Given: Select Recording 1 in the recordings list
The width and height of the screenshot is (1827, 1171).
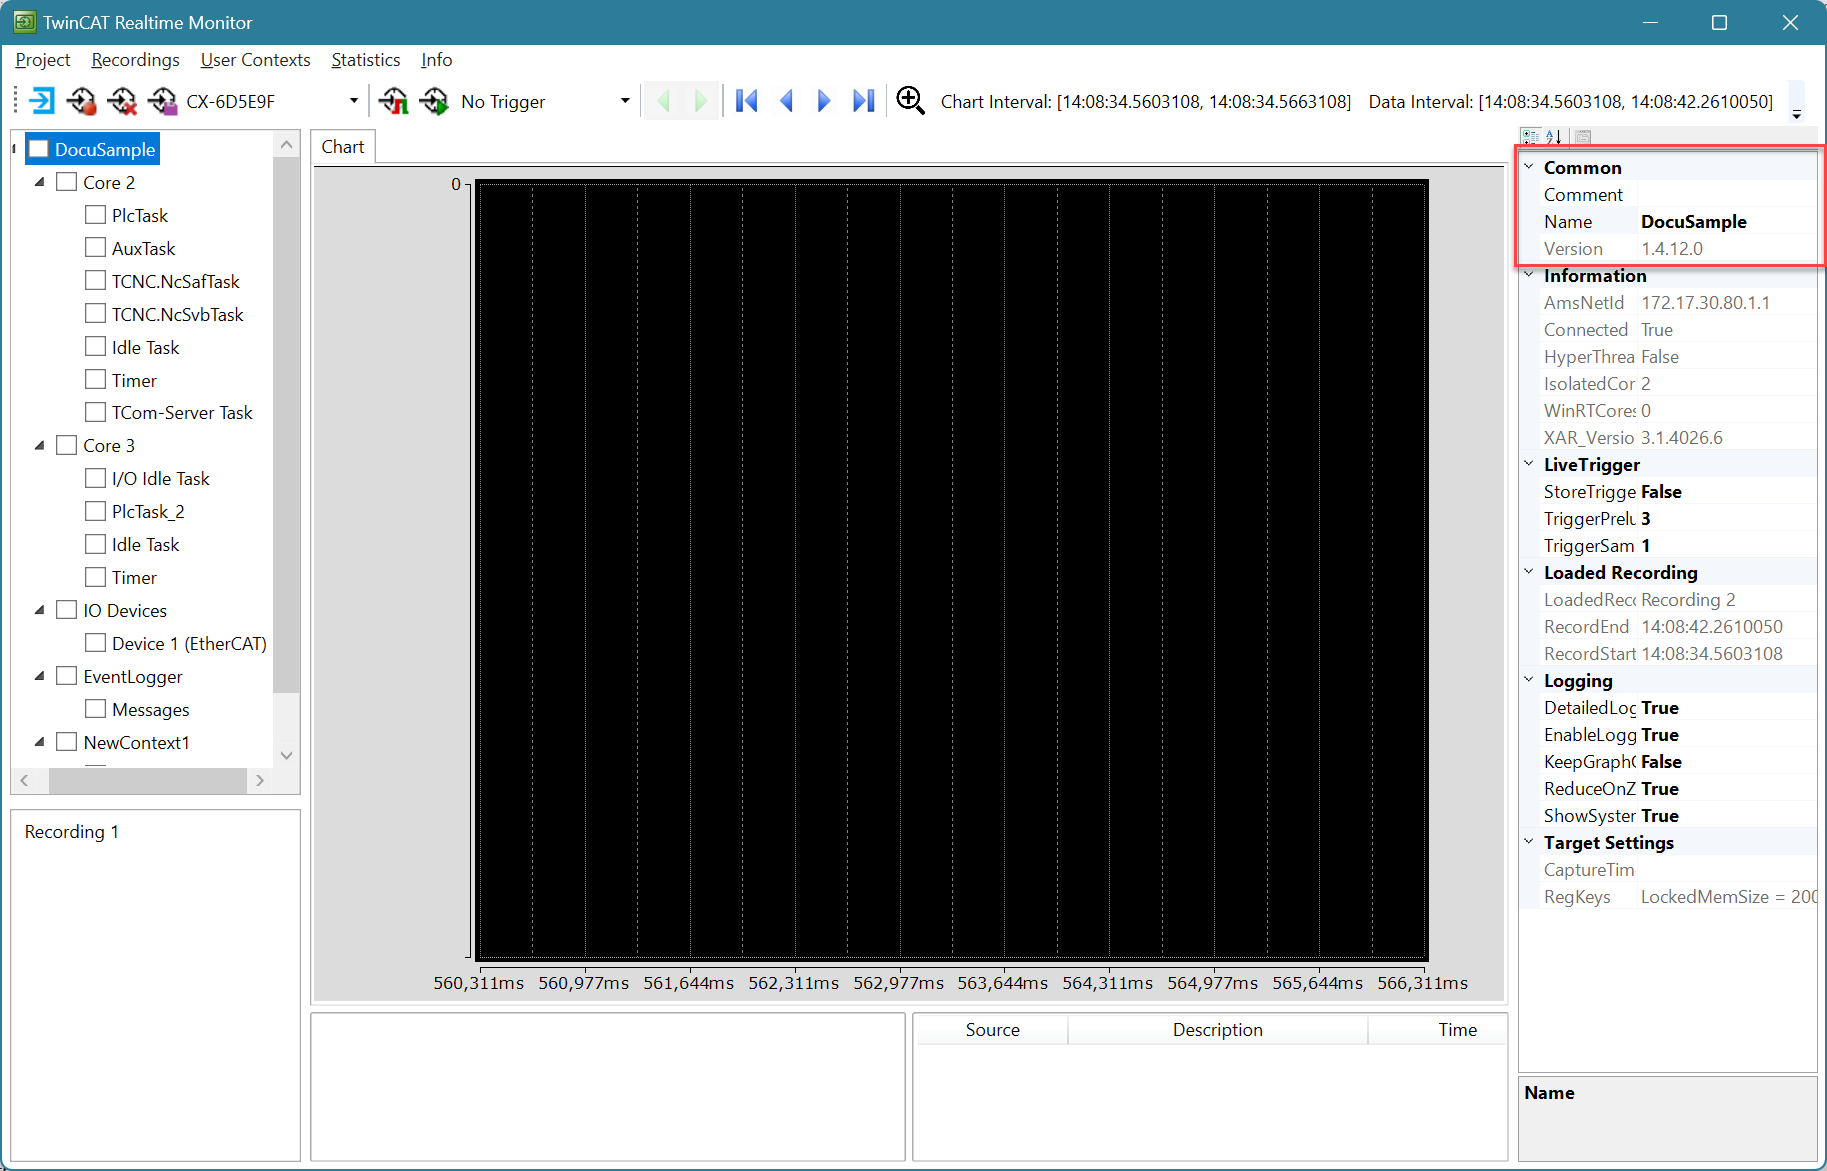Looking at the screenshot, I should tap(72, 832).
